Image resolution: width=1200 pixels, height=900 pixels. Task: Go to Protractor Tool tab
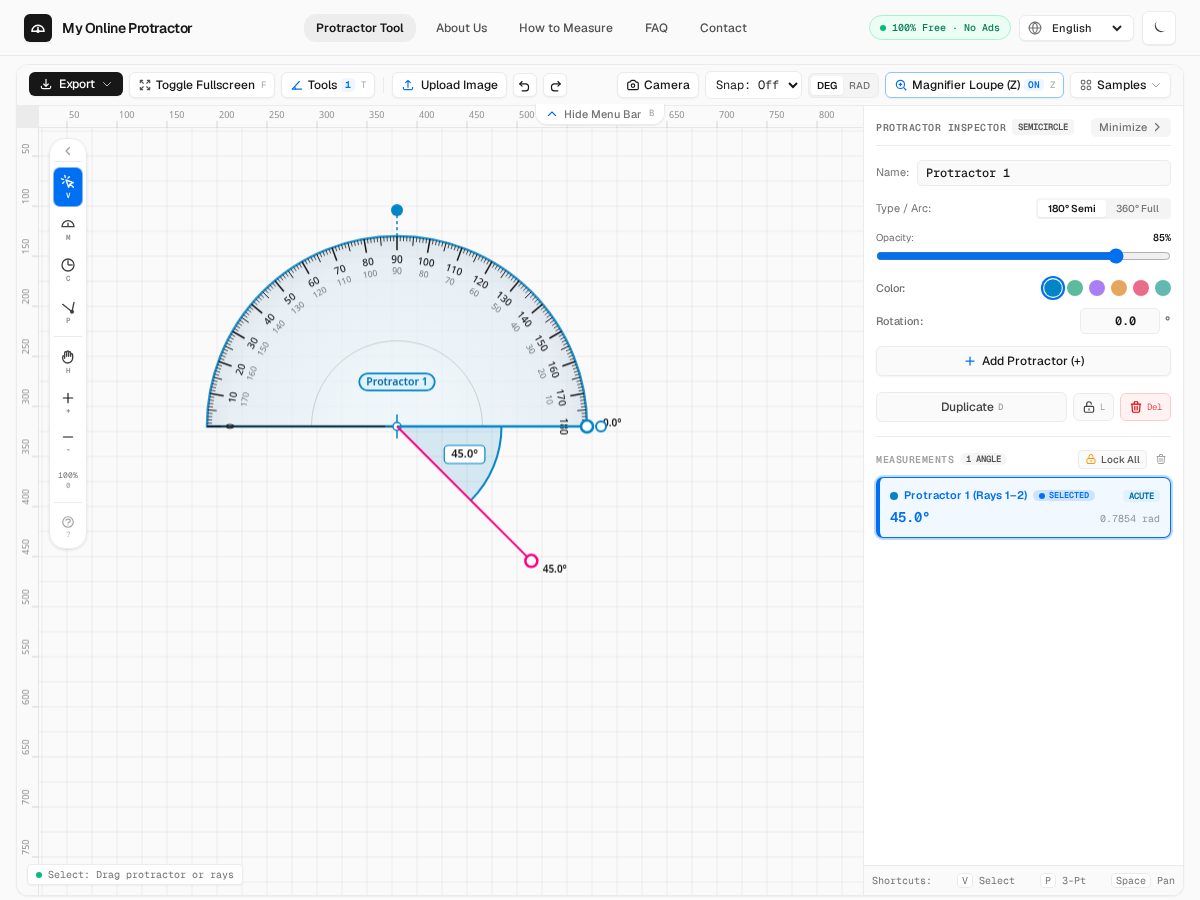(x=360, y=28)
